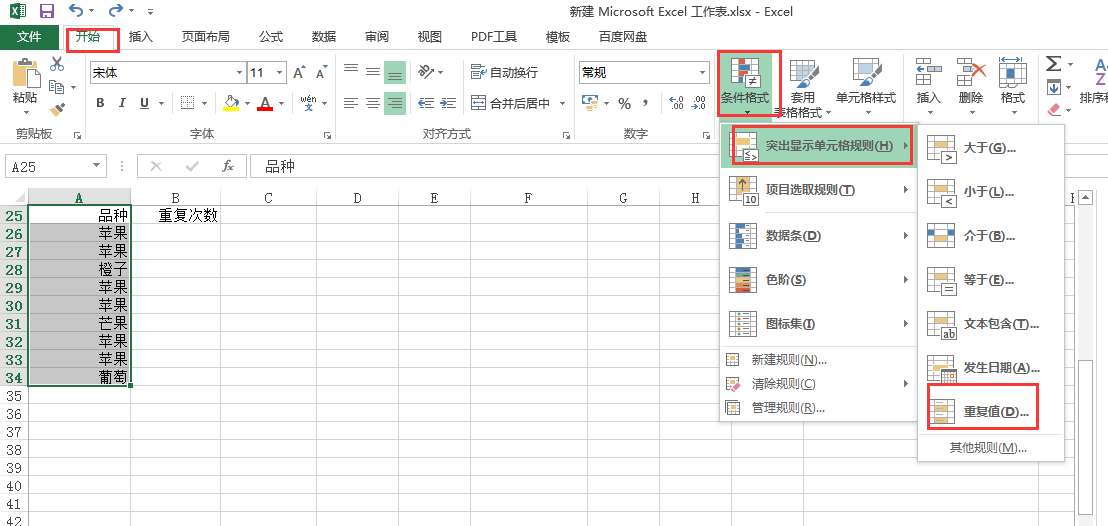Cut selection with scissors icon
This screenshot has width=1108, height=526.
tap(57, 64)
